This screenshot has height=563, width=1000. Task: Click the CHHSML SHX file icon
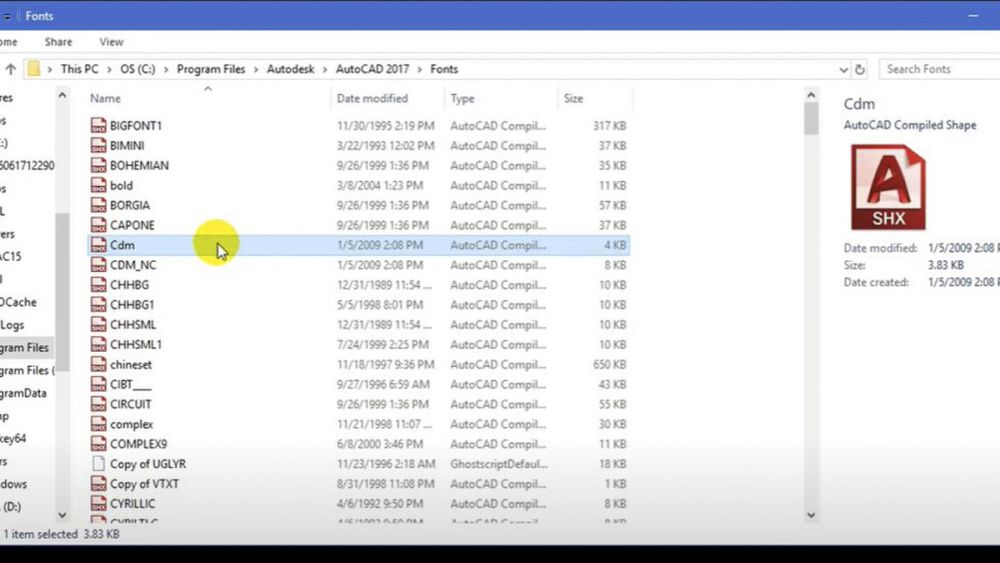98,325
